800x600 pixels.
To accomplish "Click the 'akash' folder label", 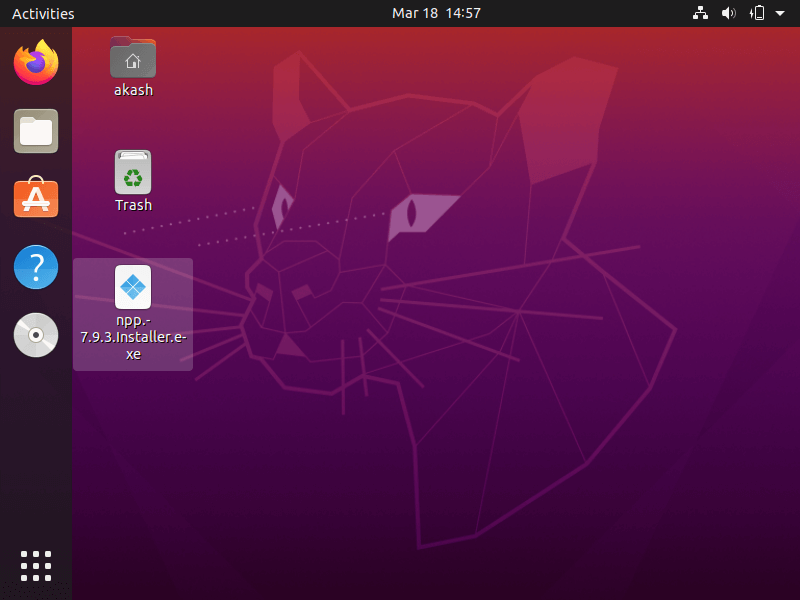I will [133, 90].
